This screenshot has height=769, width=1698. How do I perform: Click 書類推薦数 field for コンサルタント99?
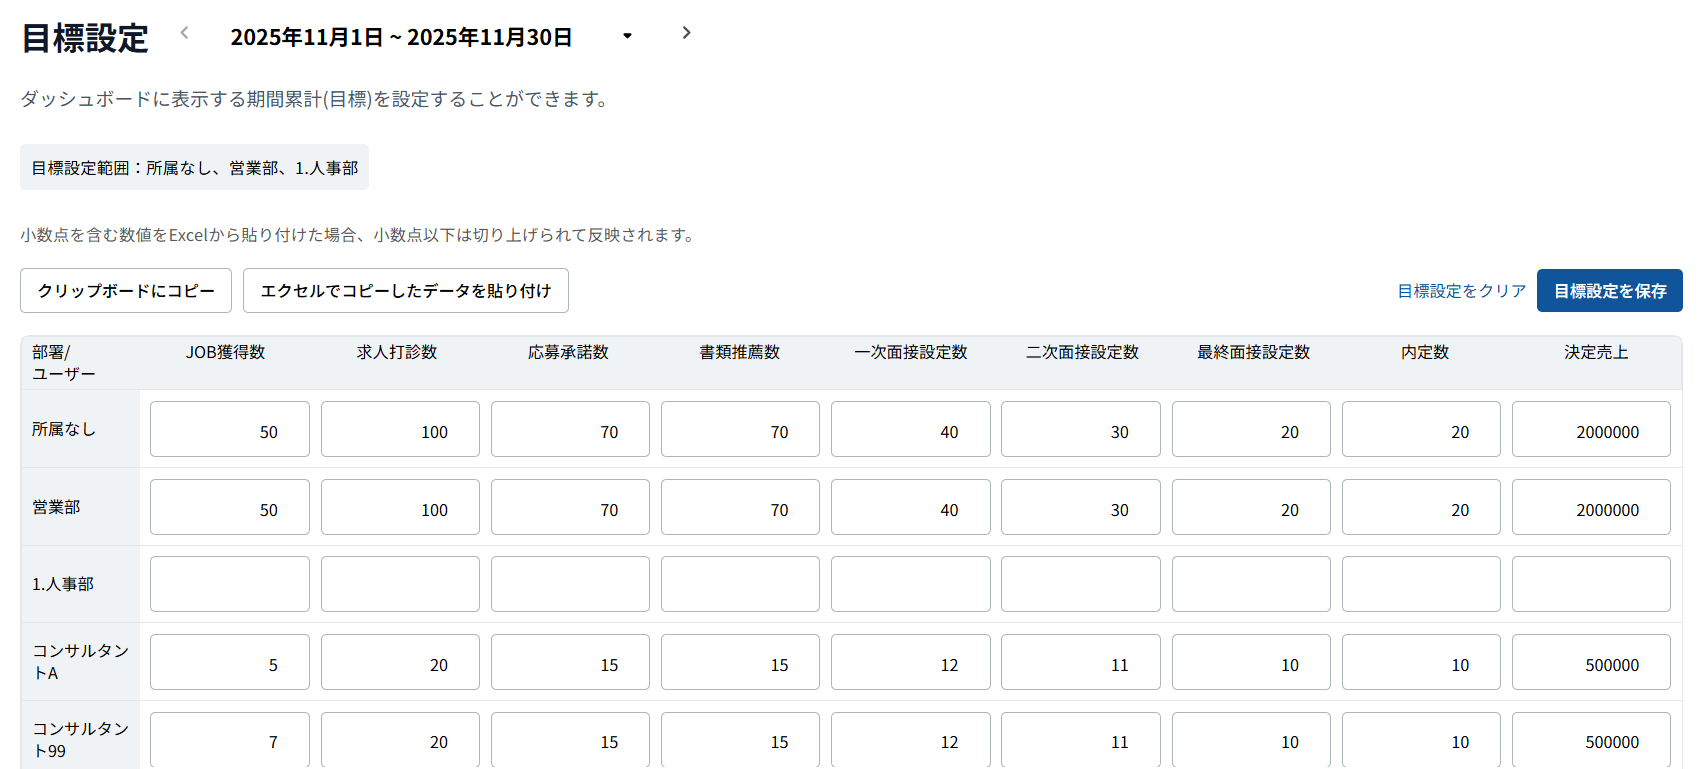point(740,741)
